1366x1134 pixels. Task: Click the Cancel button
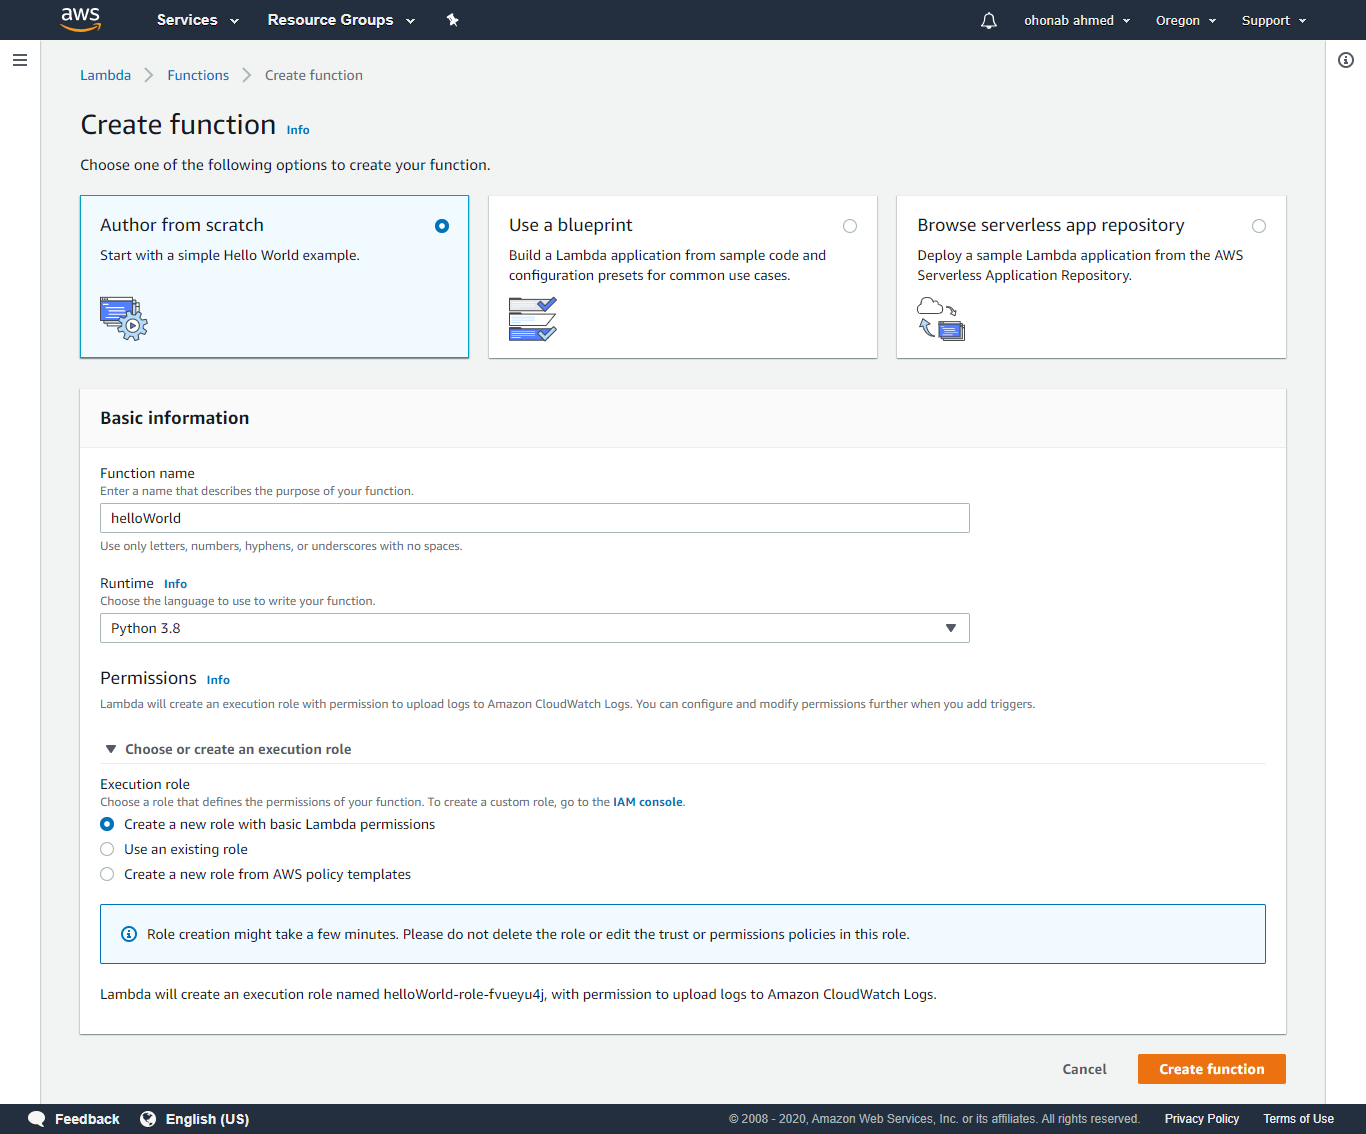click(x=1084, y=1069)
